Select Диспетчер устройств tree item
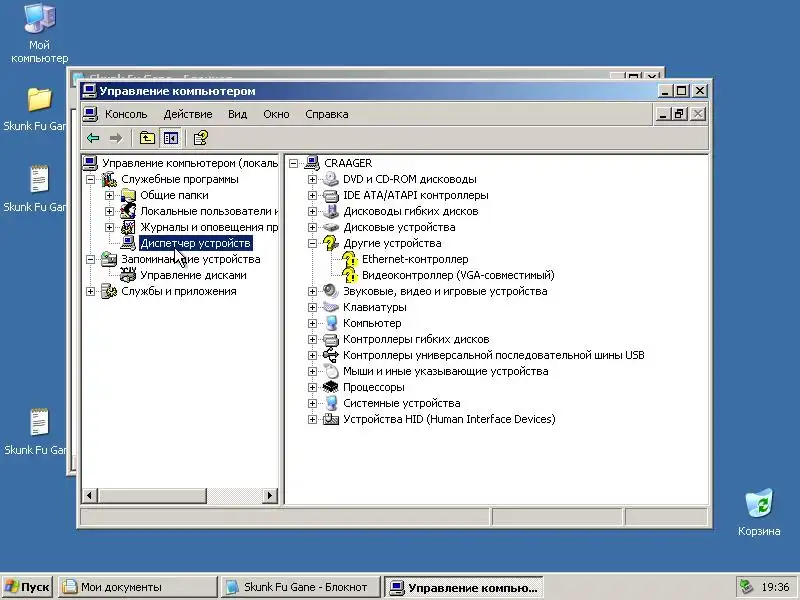Image resolution: width=800 pixels, height=600 pixels. [195, 243]
